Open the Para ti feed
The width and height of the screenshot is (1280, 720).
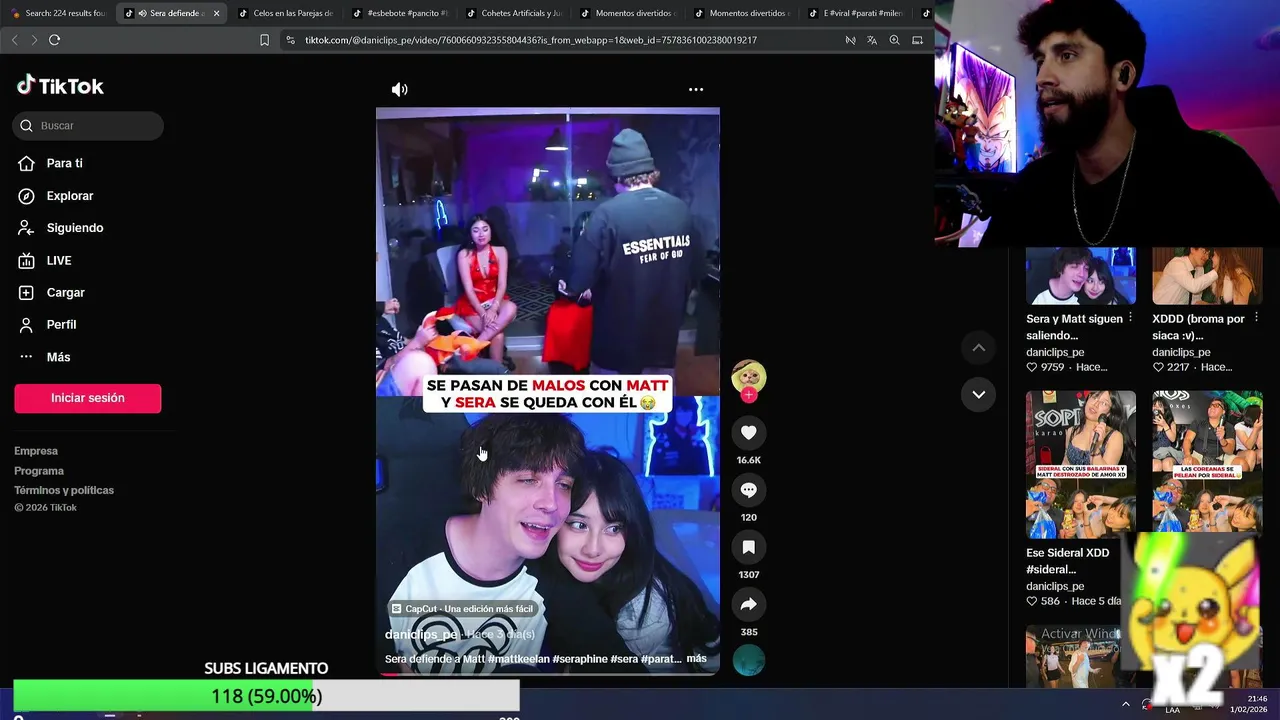[64, 163]
